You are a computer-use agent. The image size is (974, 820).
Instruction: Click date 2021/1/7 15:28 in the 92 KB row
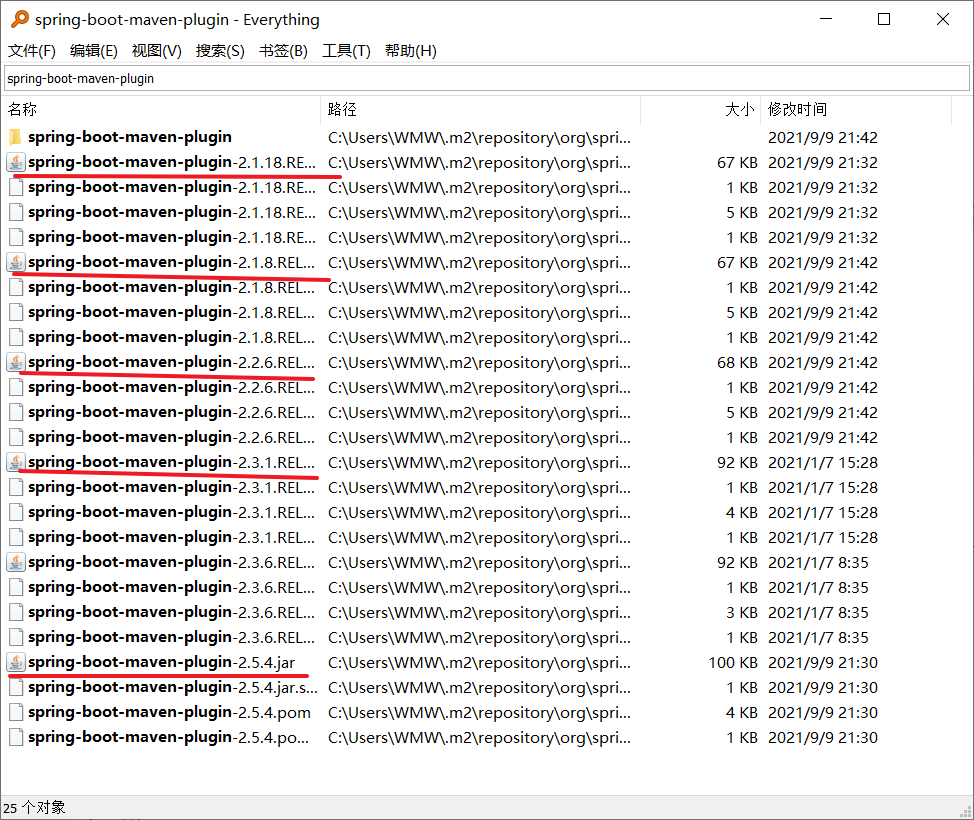pyautogui.click(x=822, y=463)
